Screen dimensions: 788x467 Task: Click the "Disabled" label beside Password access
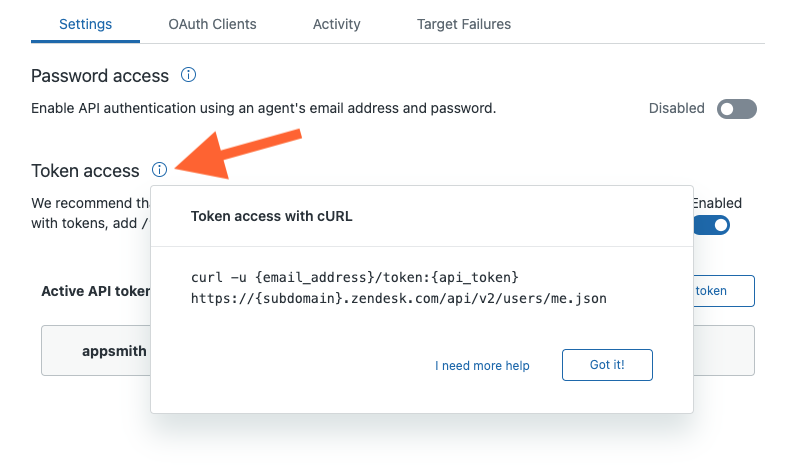click(x=676, y=108)
